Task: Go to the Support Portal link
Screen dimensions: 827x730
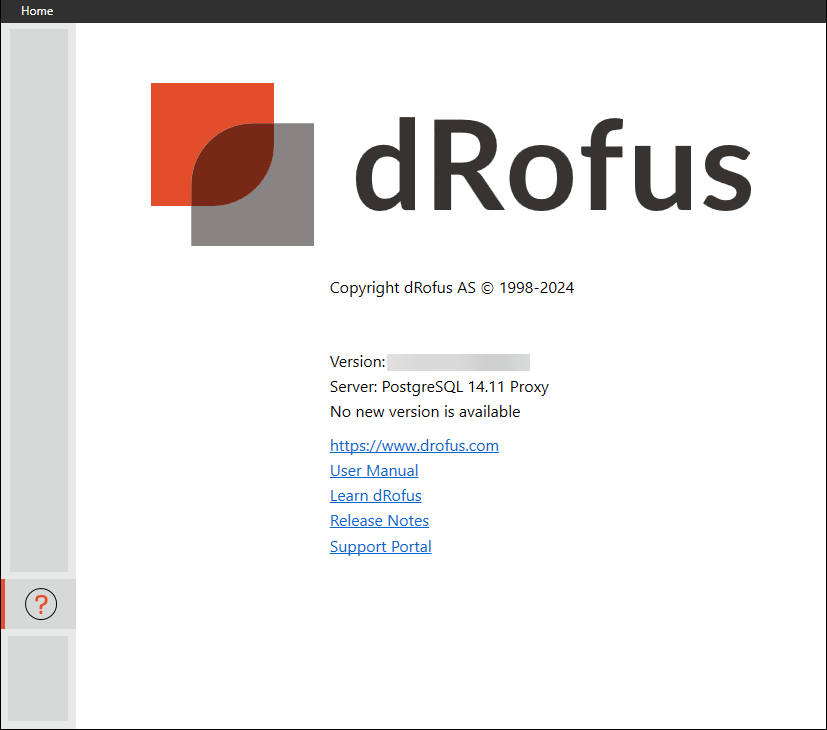Action: pyautogui.click(x=380, y=547)
